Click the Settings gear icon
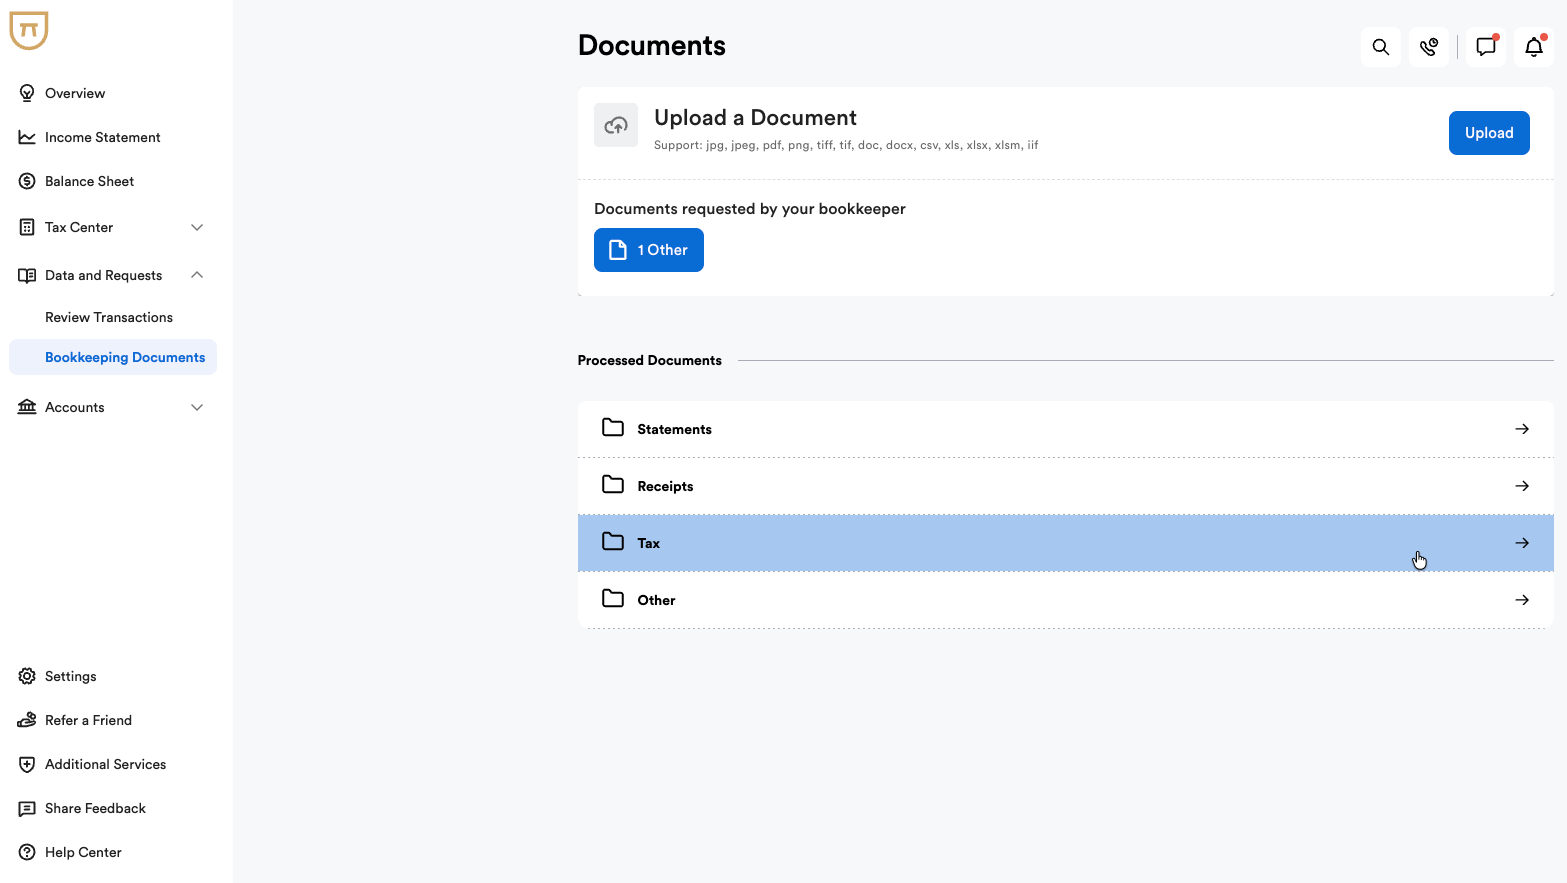This screenshot has width=1567, height=883. pyautogui.click(x=27, y=676)
